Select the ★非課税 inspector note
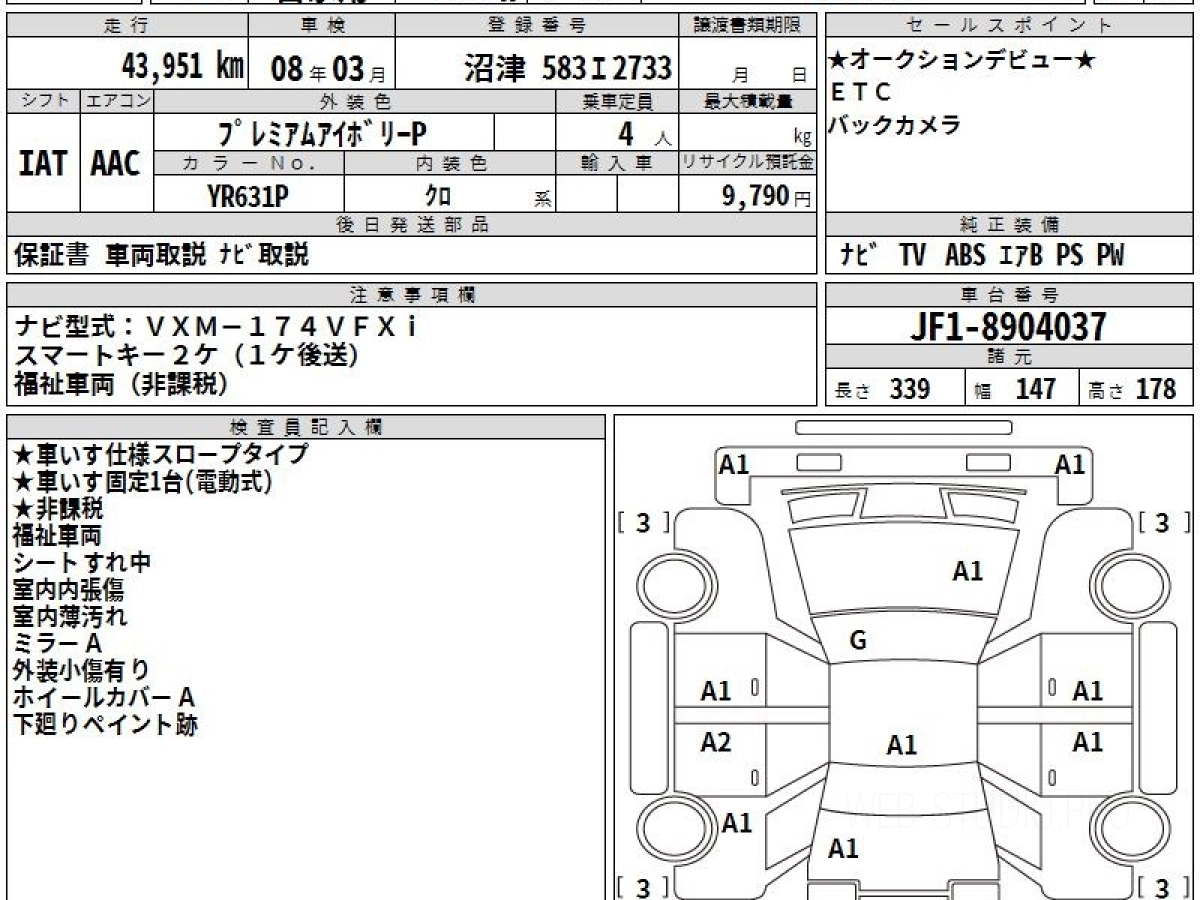This screenshot has width=1200, height=900. point(58,508)
